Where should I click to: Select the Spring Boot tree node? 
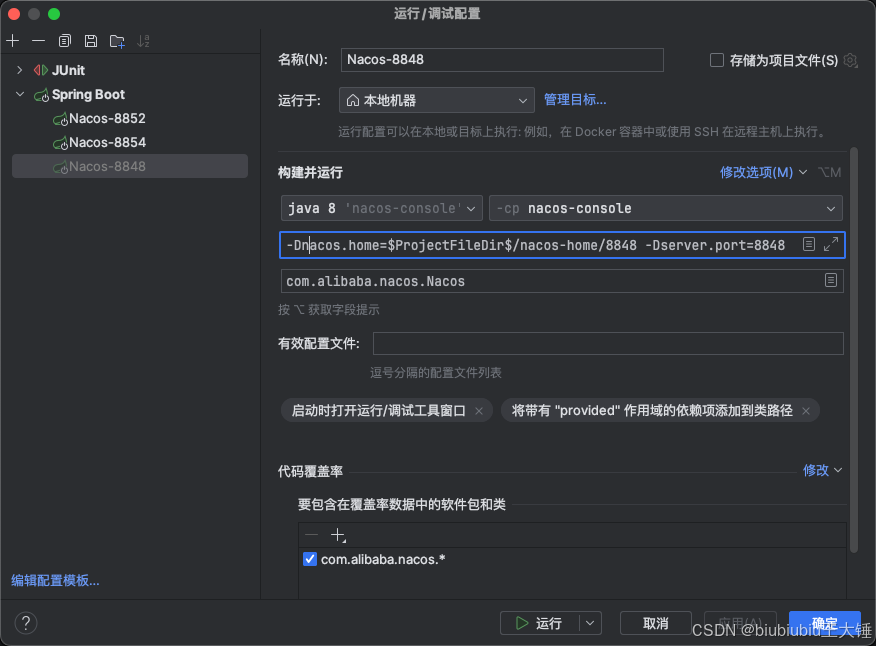pos(88,94)
